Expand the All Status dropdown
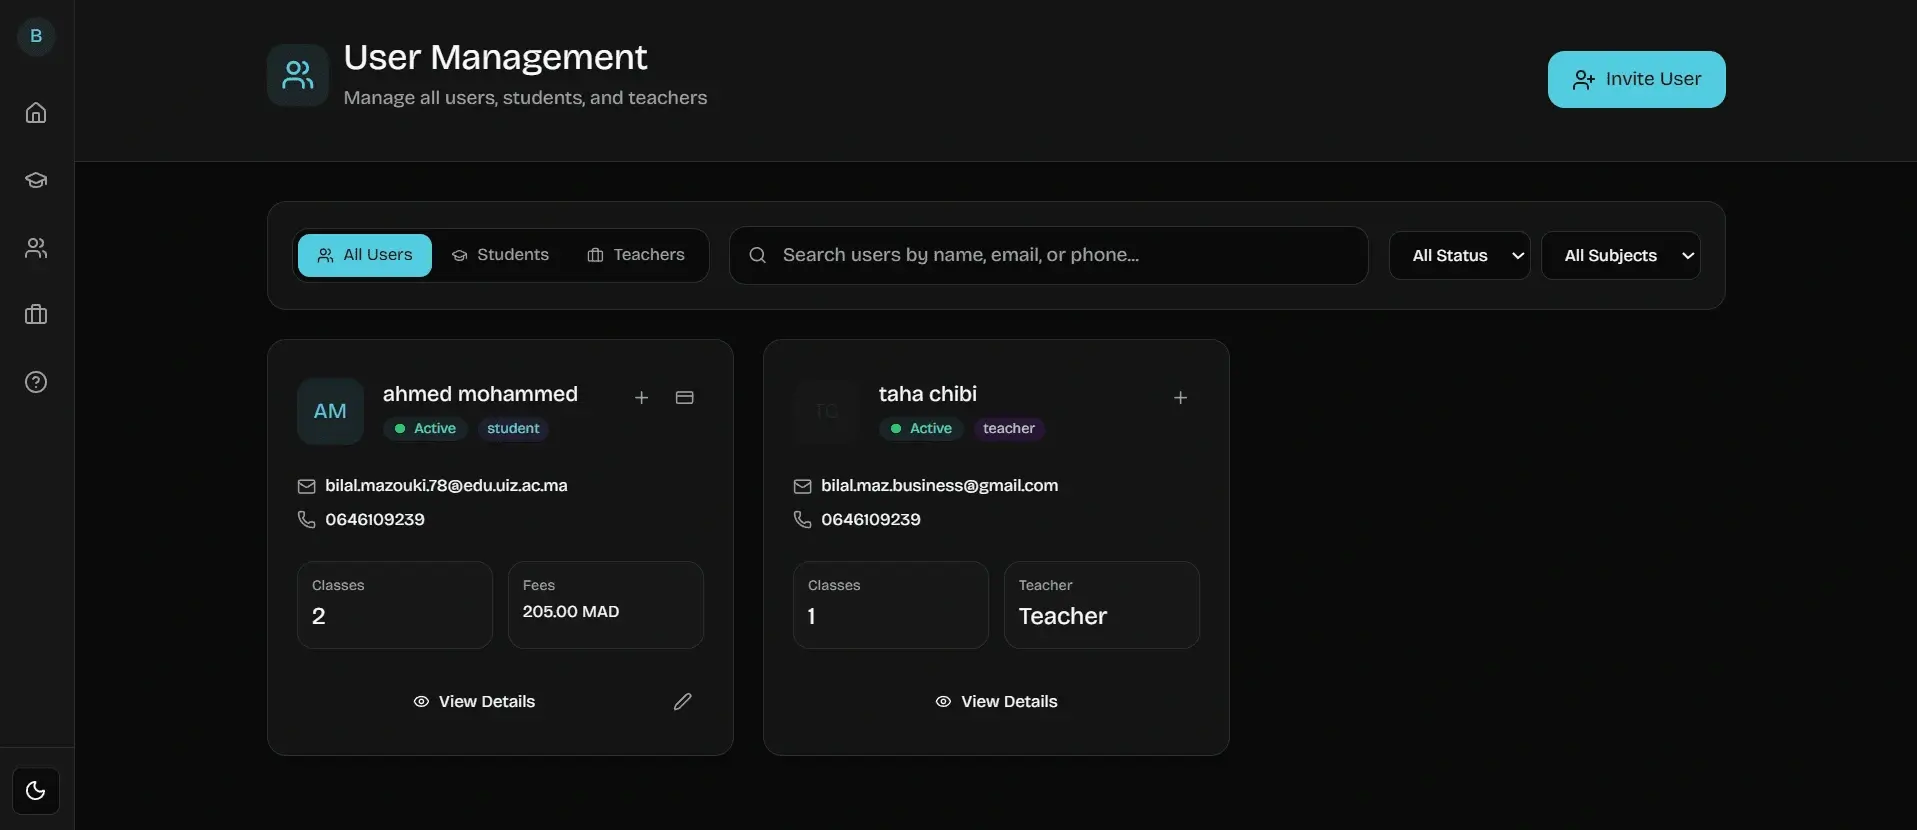This screenshot has height=830, width=1917. tap(1459, 256)
